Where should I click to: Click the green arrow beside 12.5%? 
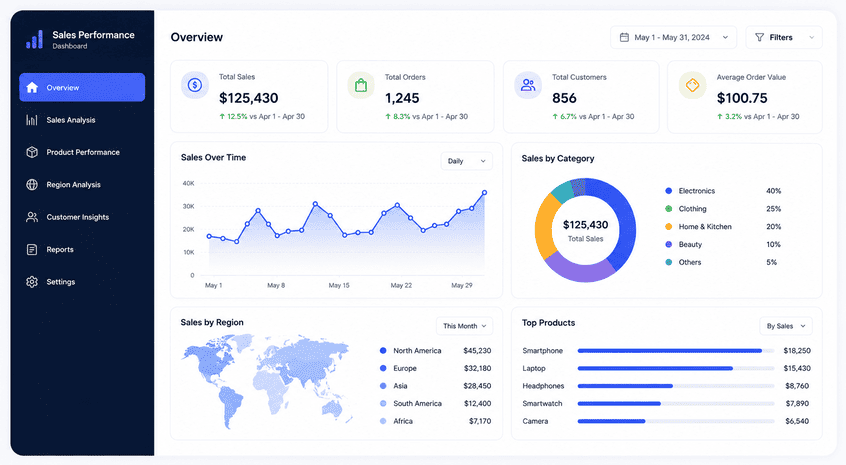tap(222, 116)
